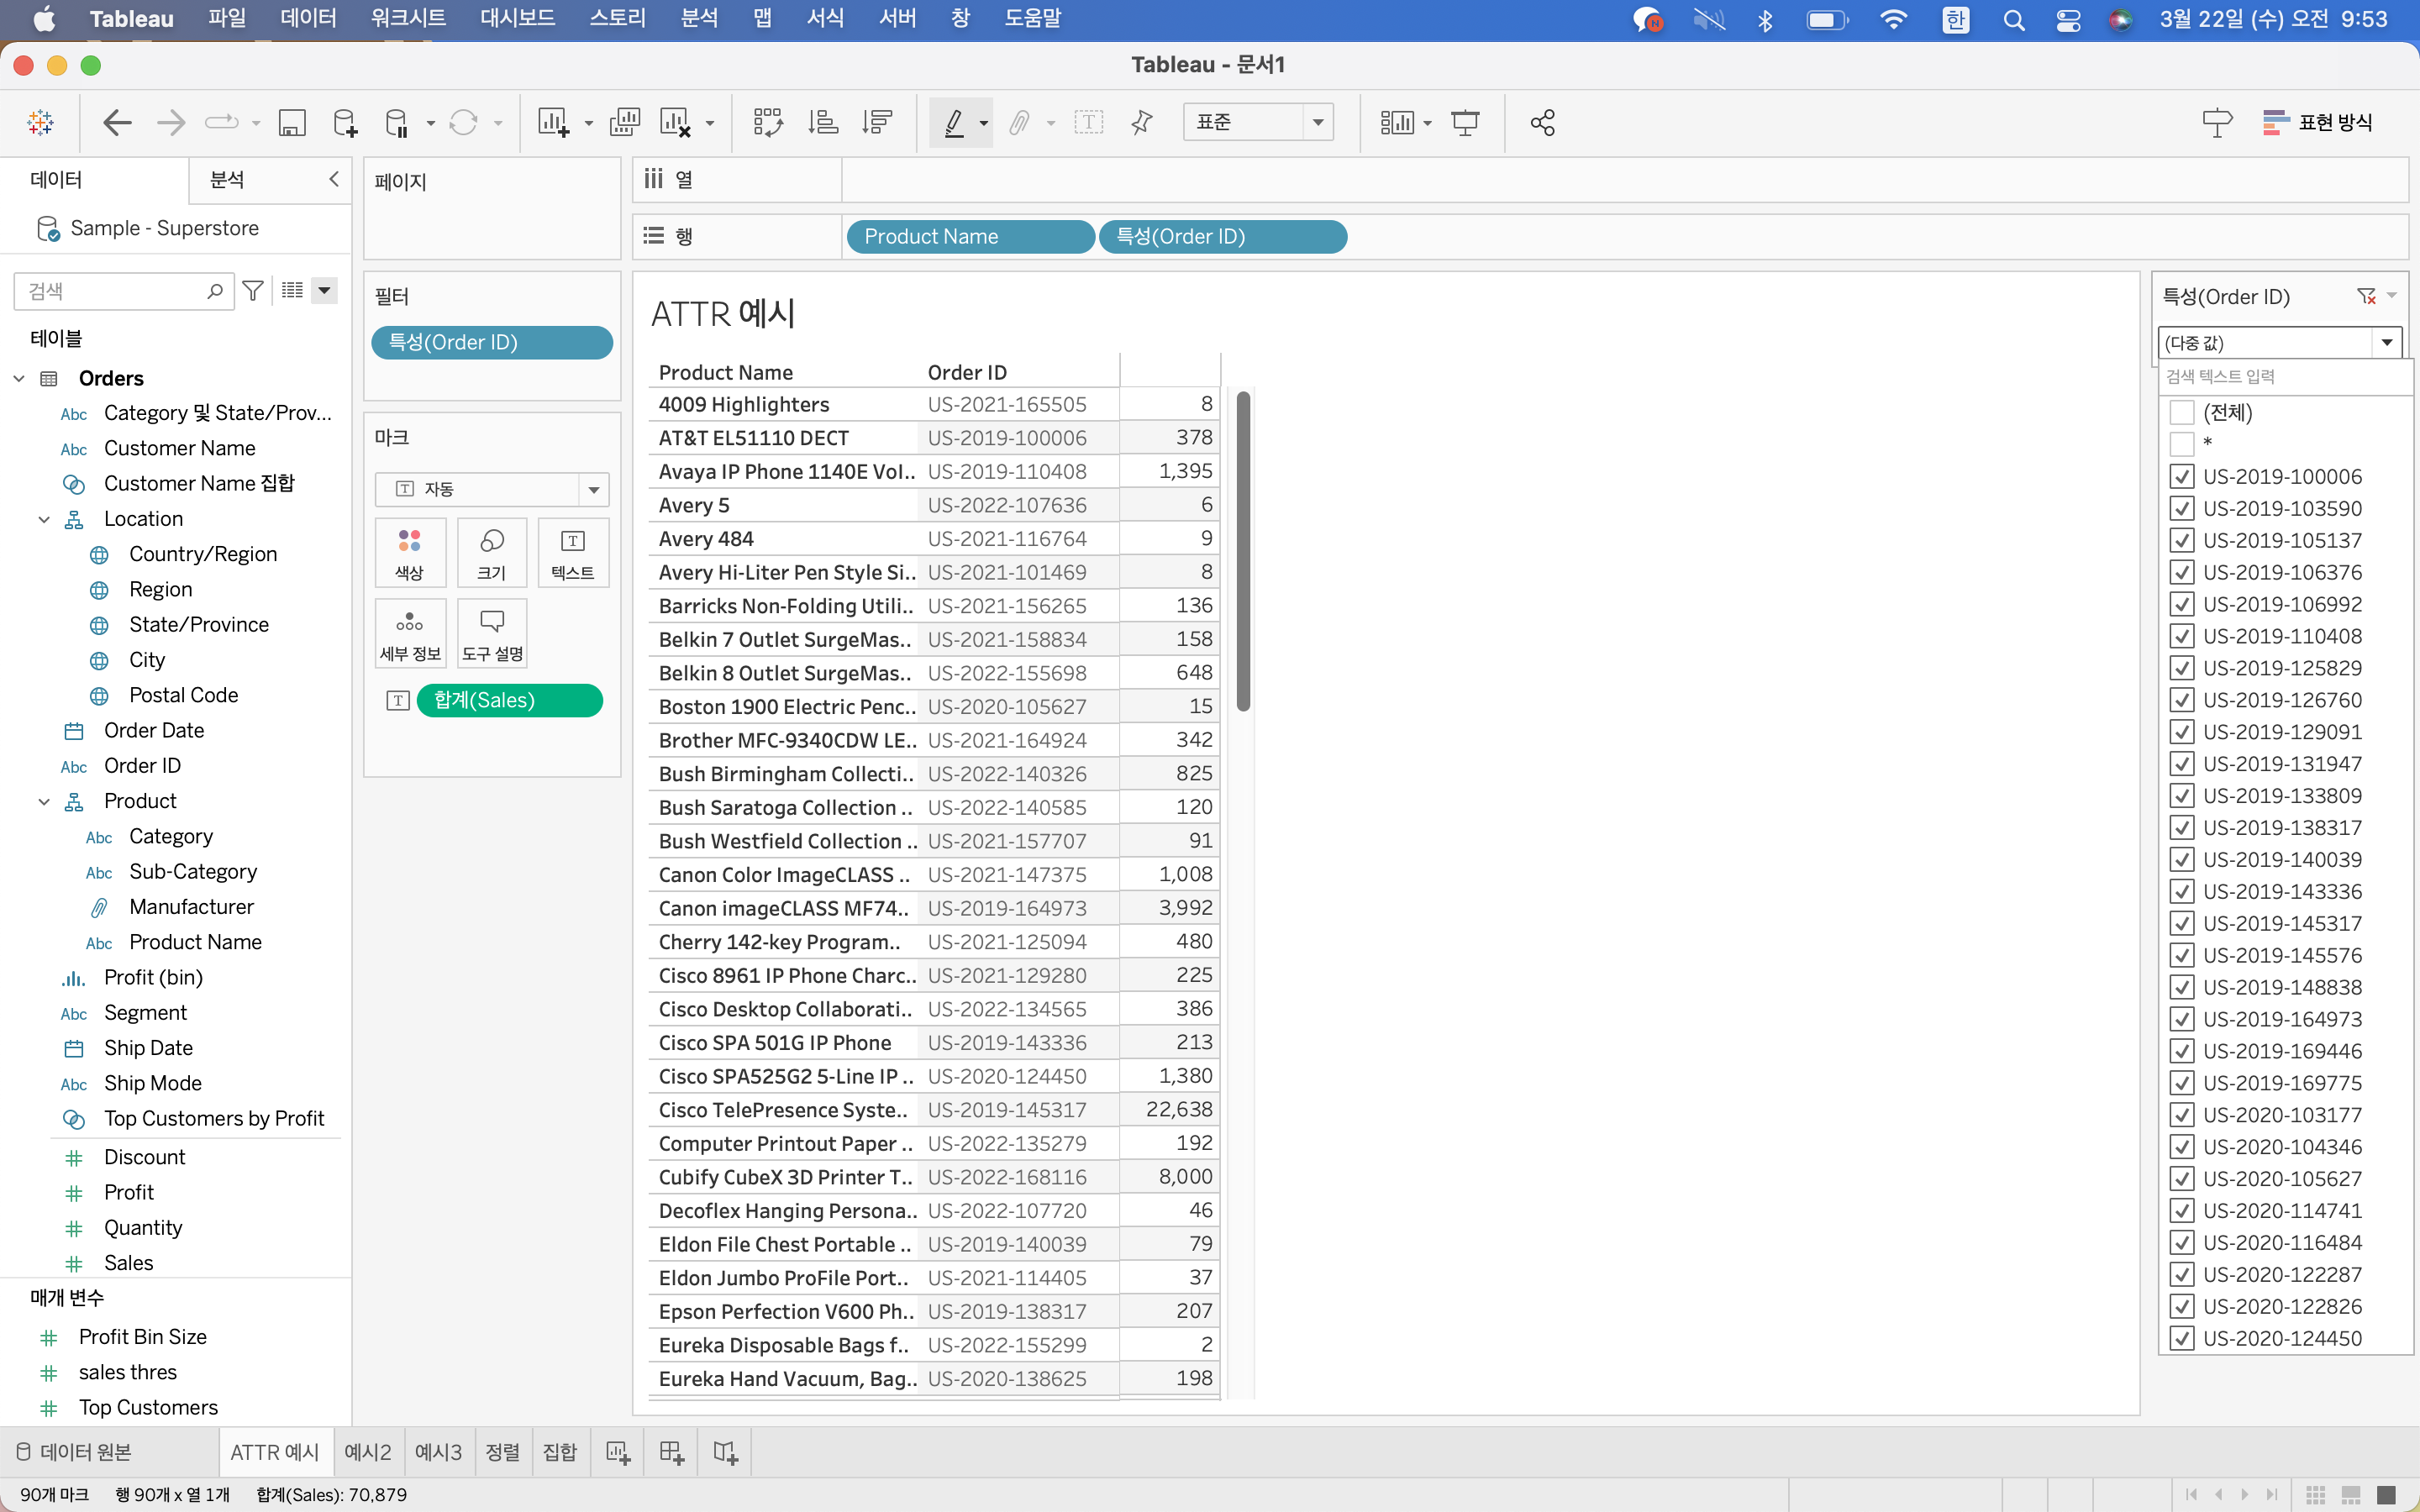Check the asterisk value checkbox
The width and height of the screenshot is (2420, 1512).
point(2182,444)
